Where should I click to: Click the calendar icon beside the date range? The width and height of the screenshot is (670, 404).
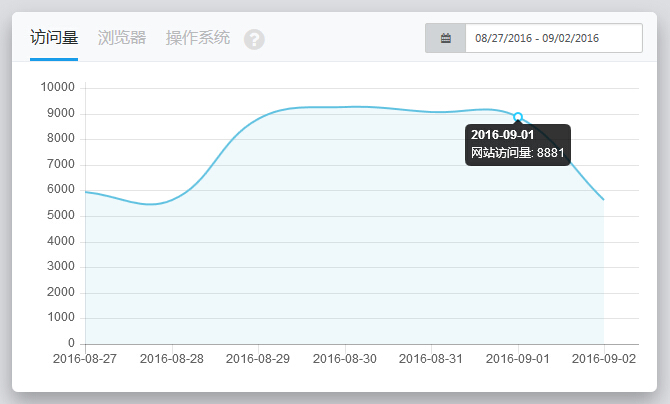(x=445, y=38)
